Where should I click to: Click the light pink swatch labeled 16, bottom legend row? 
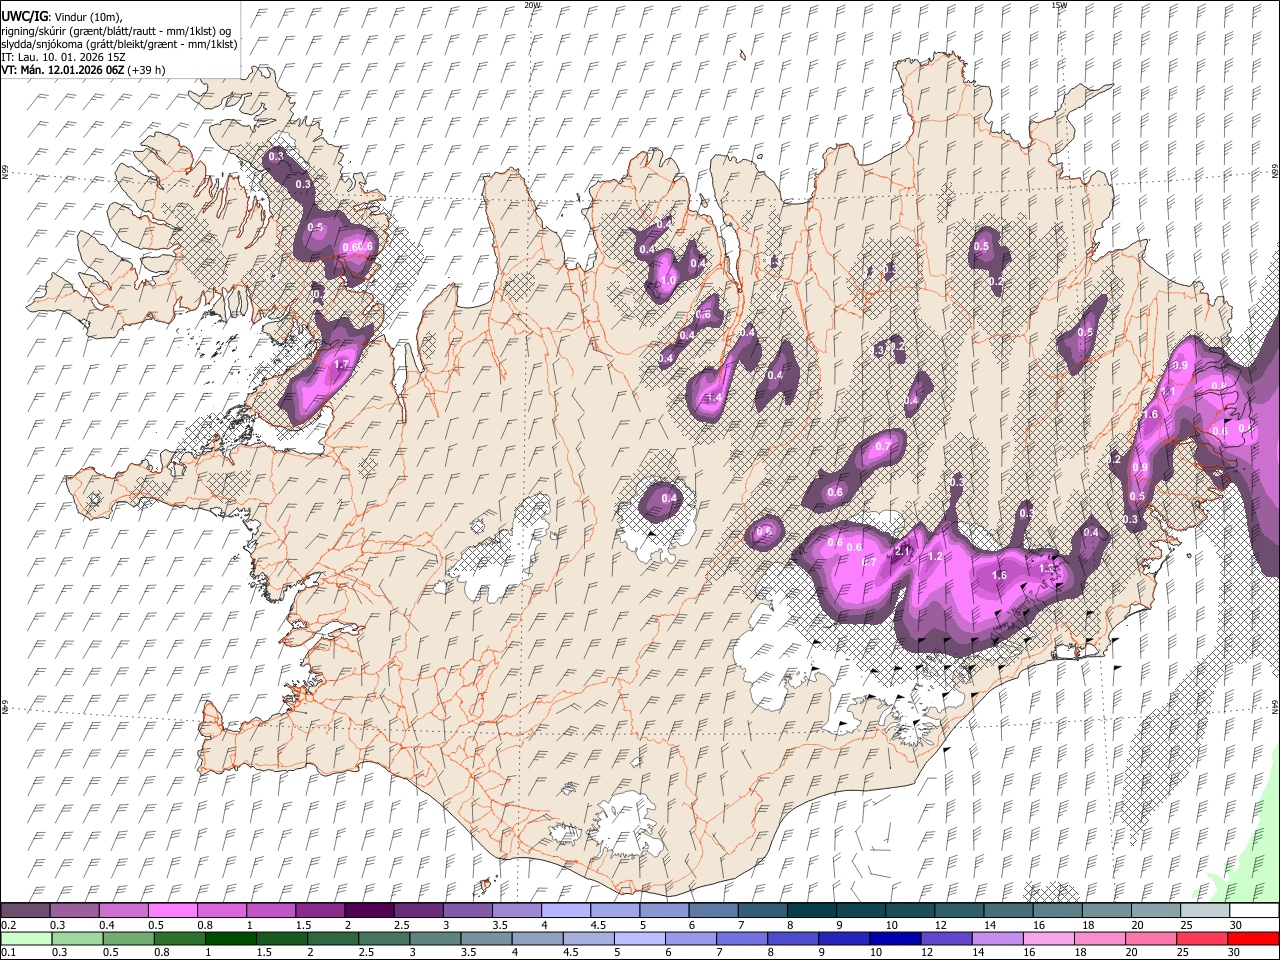[1047, 939]
